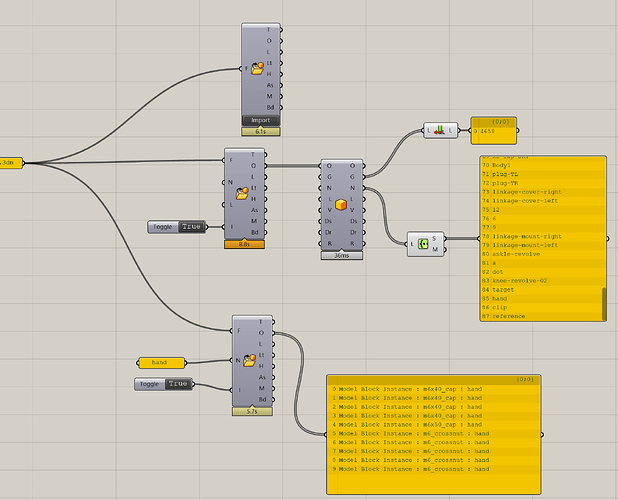This screenshot has width=618, height=500.
Task: Click row 70 'Body1' in the list panel
Action: pos(541,165)
